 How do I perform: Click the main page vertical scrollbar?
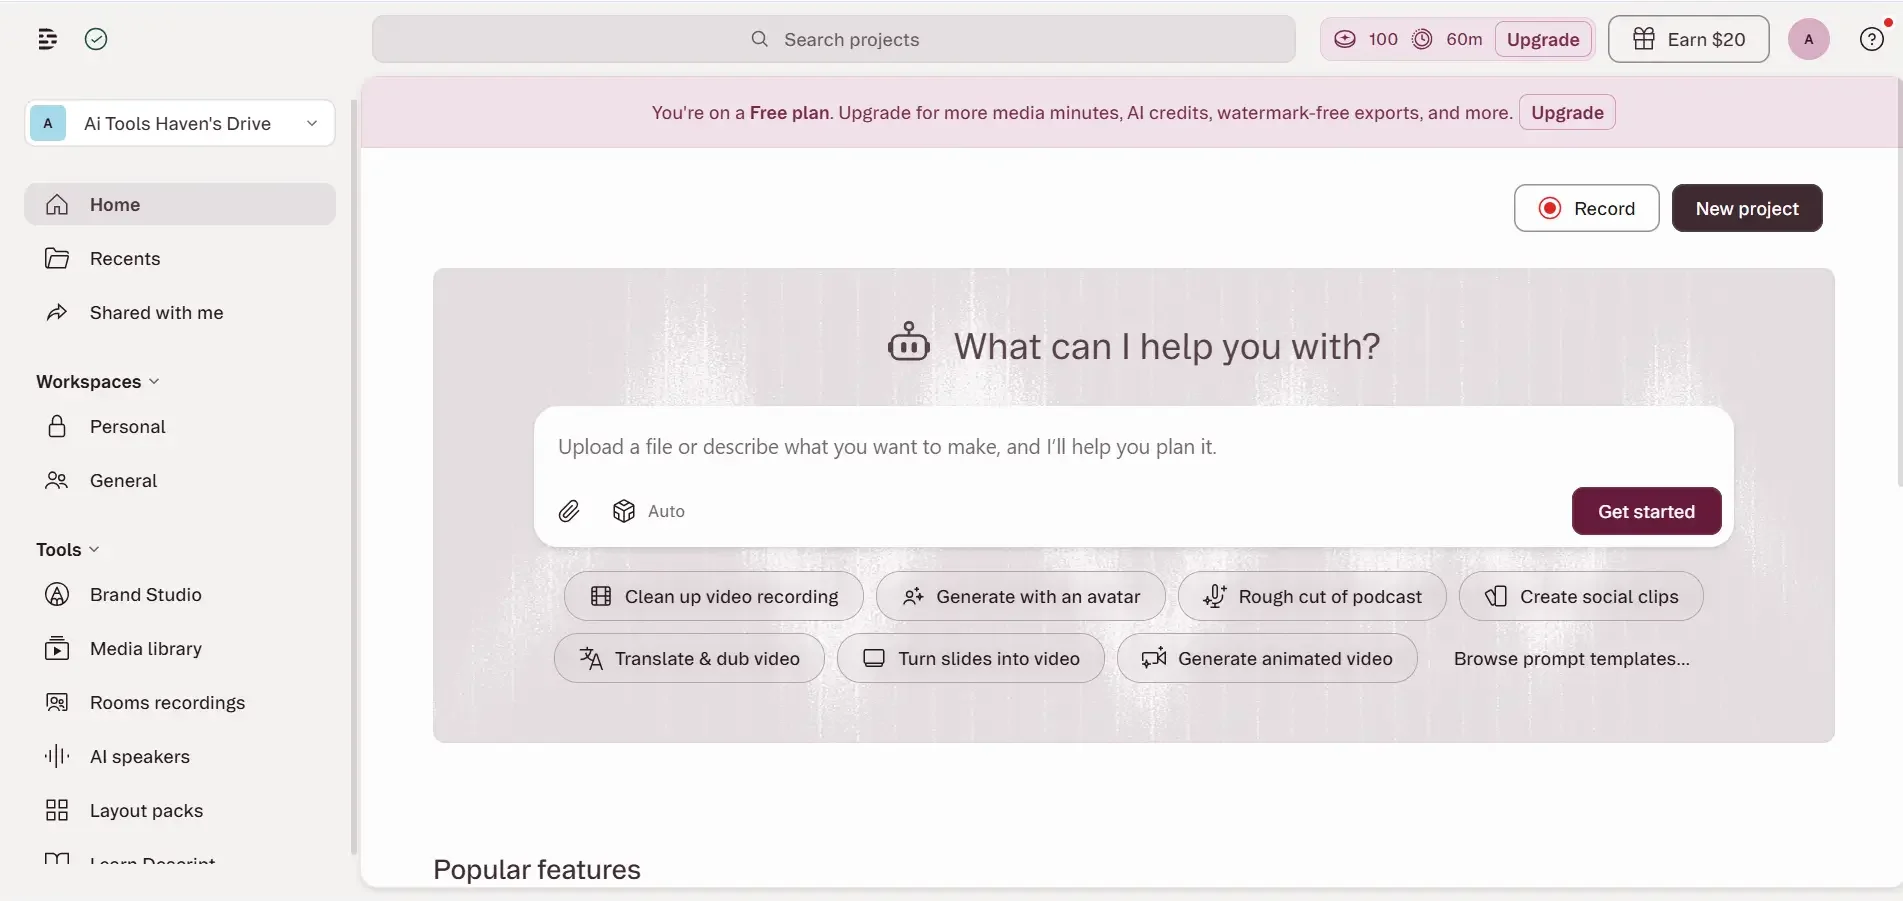[x=1899, y=282]
